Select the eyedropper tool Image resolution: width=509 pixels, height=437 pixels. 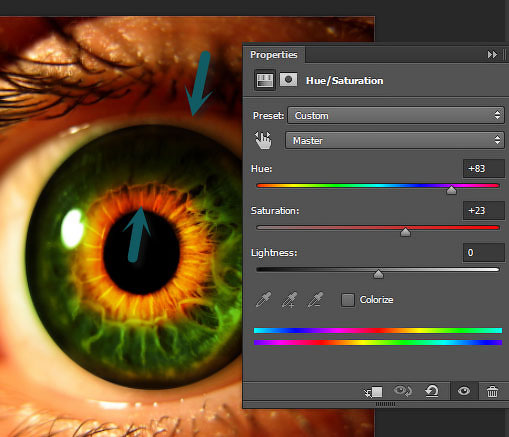[x=263, y=299]
